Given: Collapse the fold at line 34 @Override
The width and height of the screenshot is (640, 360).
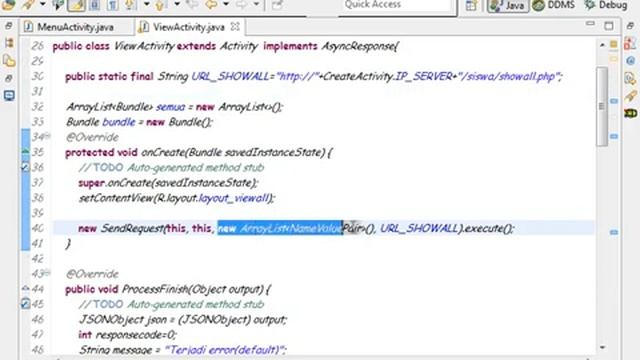Looking at the screenshot, I should click(x=48, y=136).
